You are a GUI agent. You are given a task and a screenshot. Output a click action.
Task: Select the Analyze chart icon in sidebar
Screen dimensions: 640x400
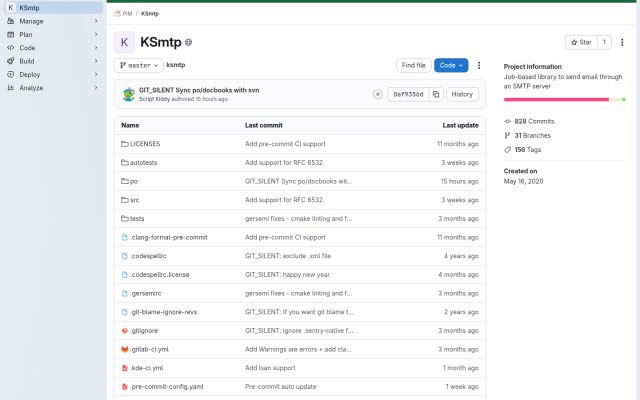11,88
